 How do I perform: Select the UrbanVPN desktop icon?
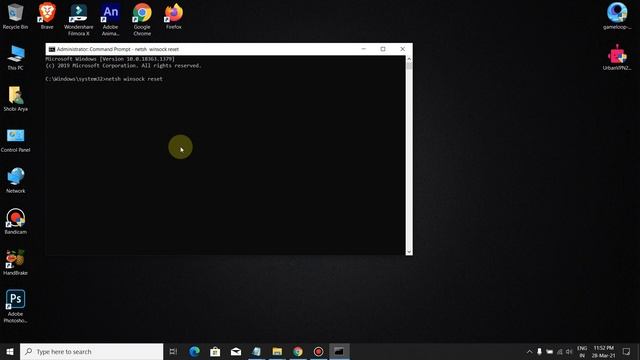click(617, 58)
